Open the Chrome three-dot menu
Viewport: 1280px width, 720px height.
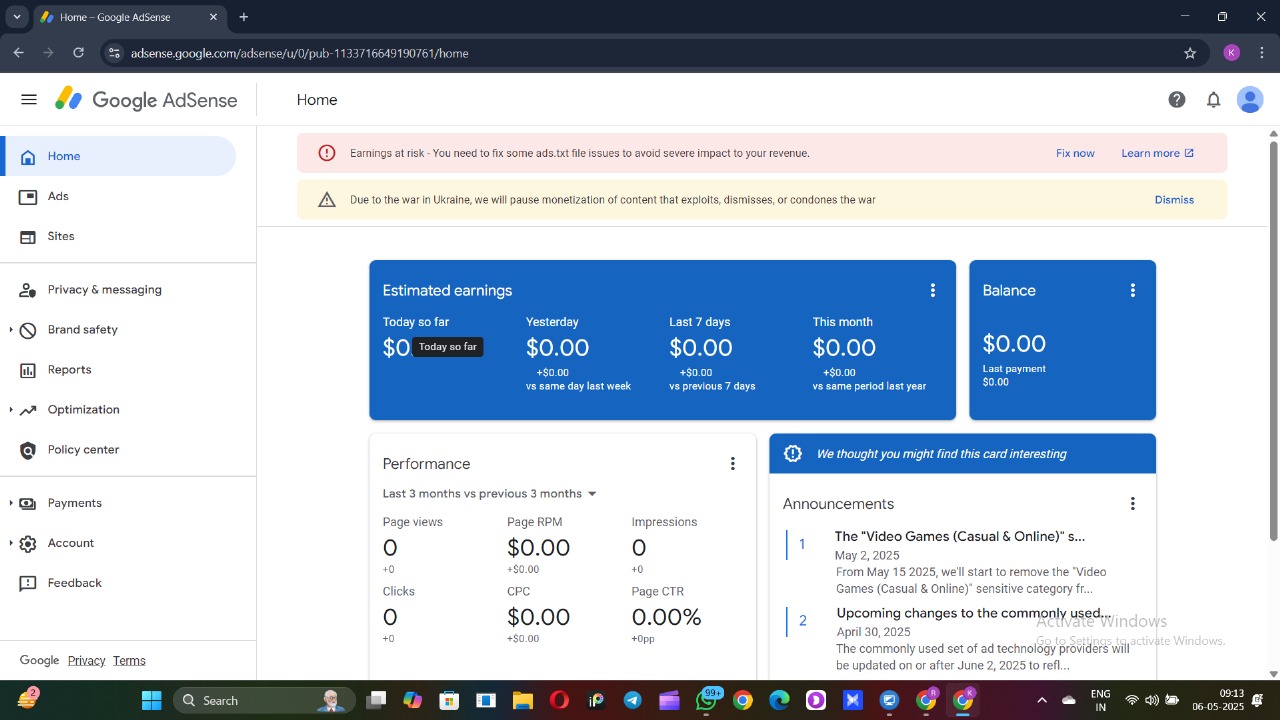tap(1262, 53)
